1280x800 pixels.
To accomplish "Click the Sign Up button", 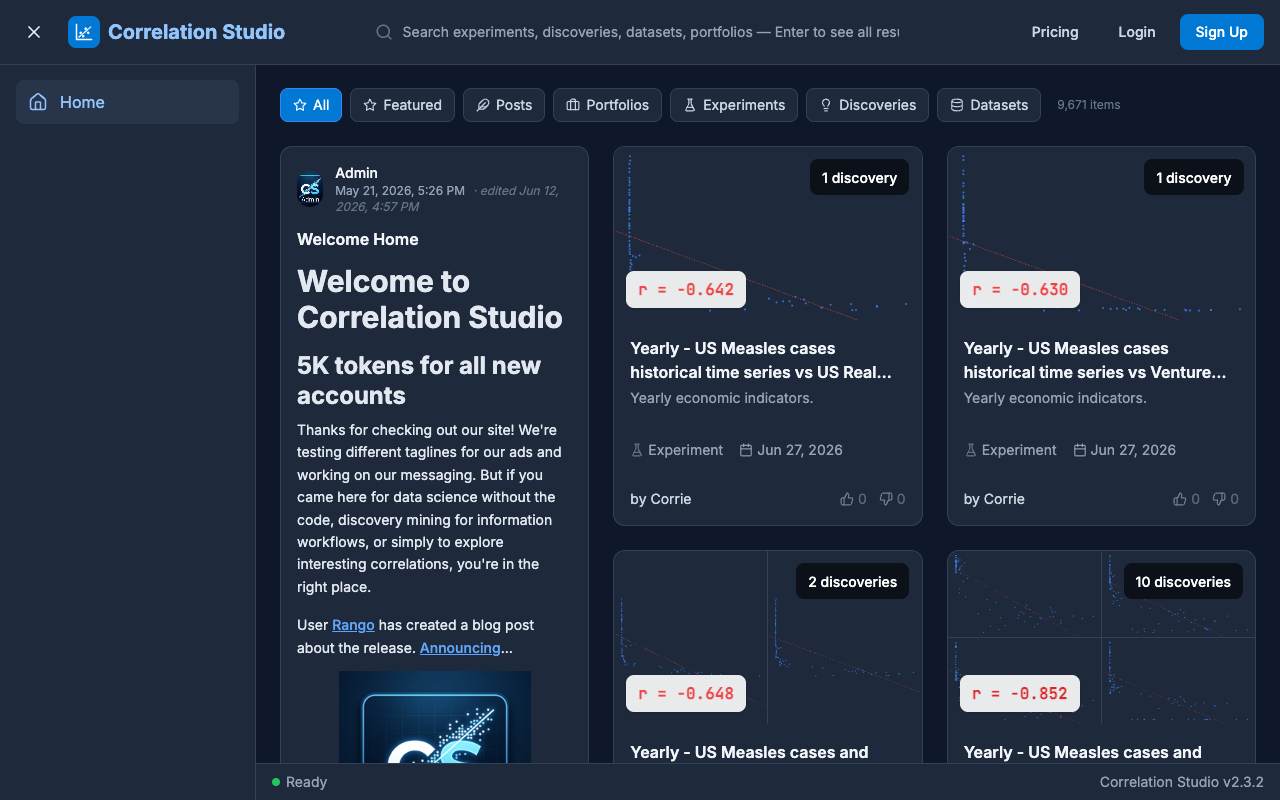I will (x=1222, y=32).
